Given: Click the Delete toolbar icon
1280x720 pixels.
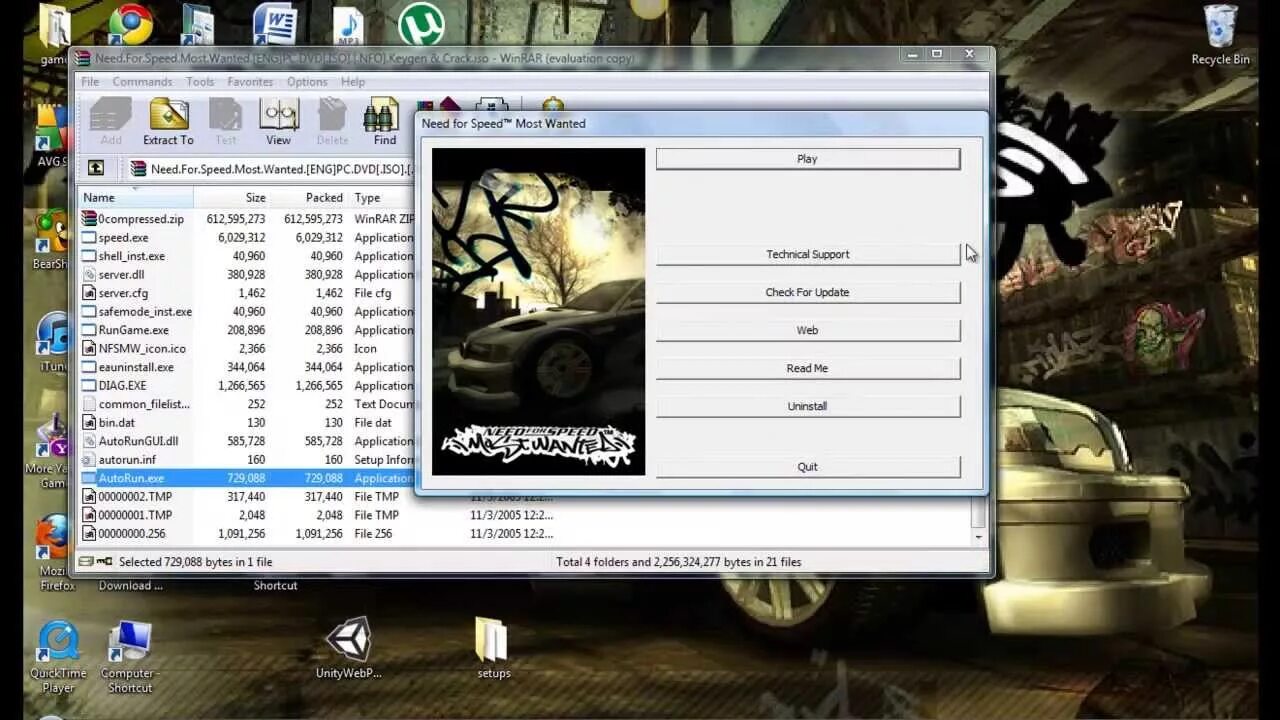Looking at the screenshot, I should (332, 122).
